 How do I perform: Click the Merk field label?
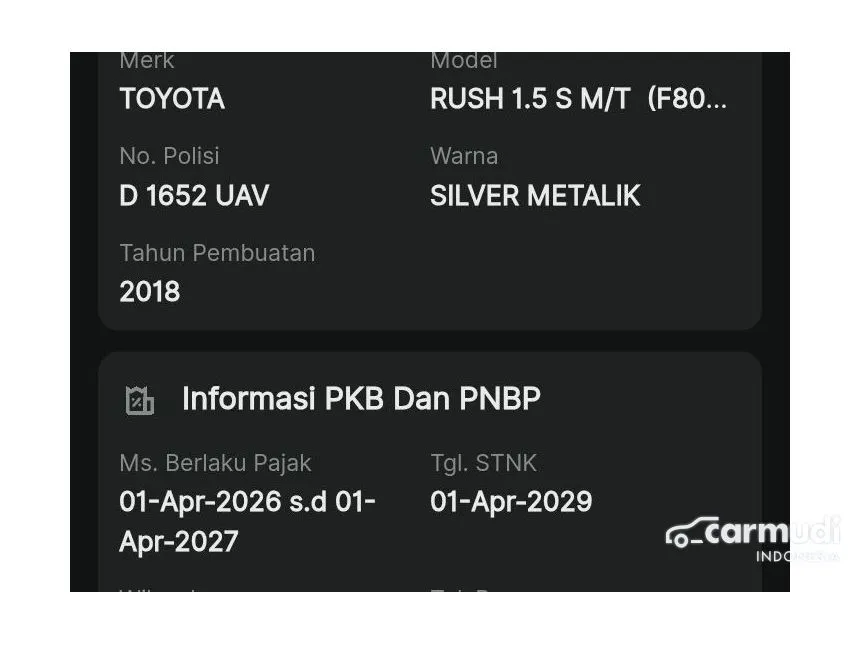tap(147, 61)
